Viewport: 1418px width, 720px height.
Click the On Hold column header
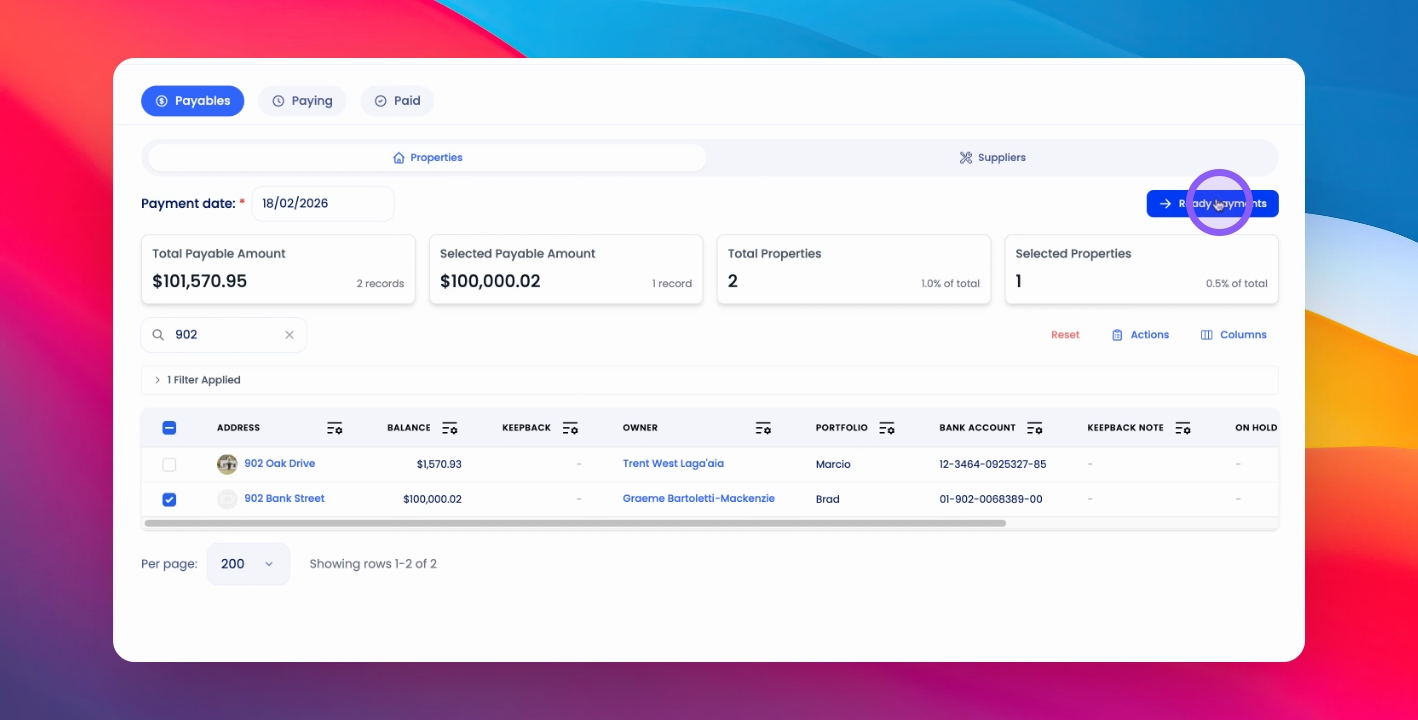1256,428
